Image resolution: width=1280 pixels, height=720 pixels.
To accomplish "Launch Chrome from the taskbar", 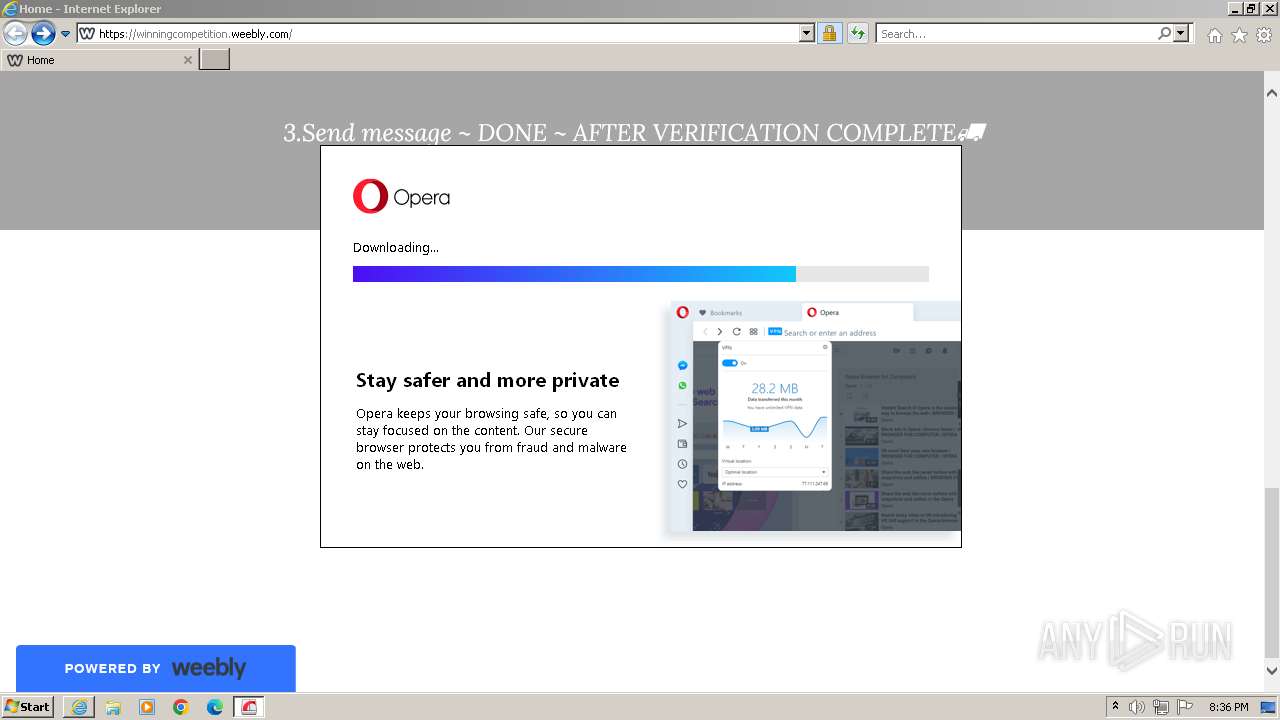I will pos(181,707).
